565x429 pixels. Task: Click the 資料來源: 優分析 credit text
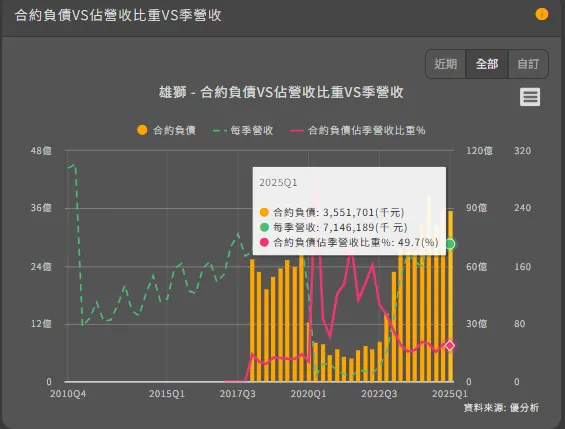click(x=501, y=408)
